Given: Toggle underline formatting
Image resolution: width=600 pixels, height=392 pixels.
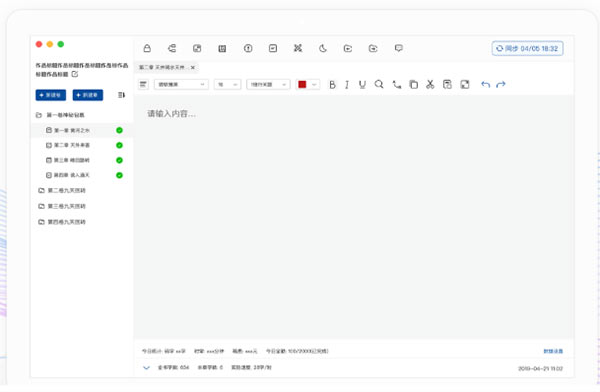Looking at the screenshot, I should (x=362, y=85).
